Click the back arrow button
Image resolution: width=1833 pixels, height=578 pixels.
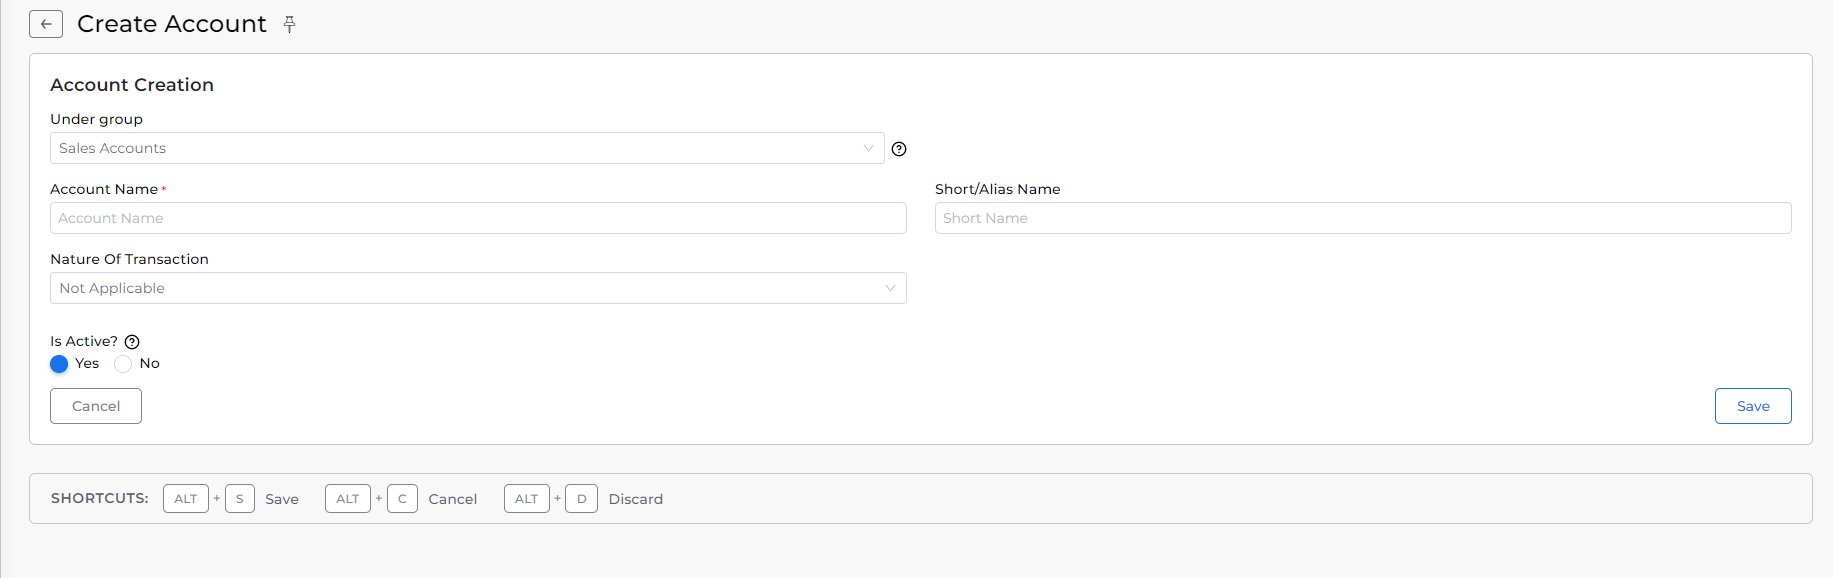[46, 24]
